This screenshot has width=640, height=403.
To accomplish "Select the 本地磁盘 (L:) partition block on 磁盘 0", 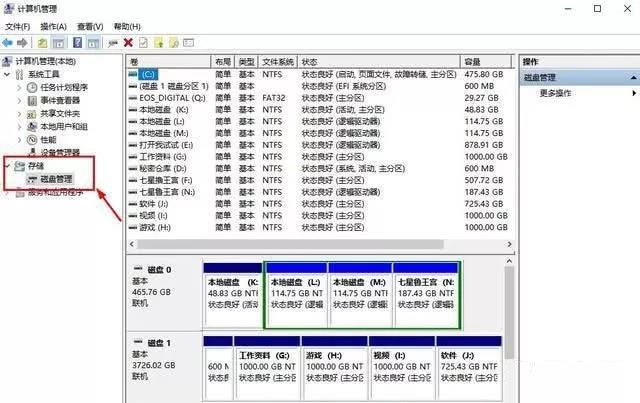I will click(x=297, y=295).
